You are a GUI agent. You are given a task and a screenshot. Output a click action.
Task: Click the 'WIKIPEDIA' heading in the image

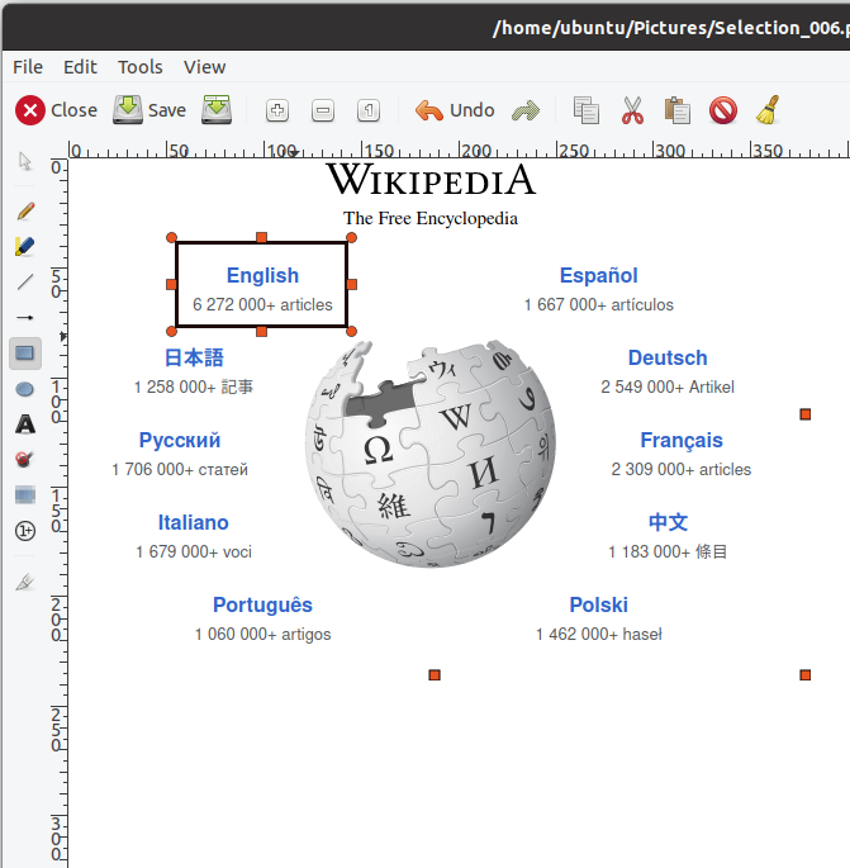[x=431, y=179]
